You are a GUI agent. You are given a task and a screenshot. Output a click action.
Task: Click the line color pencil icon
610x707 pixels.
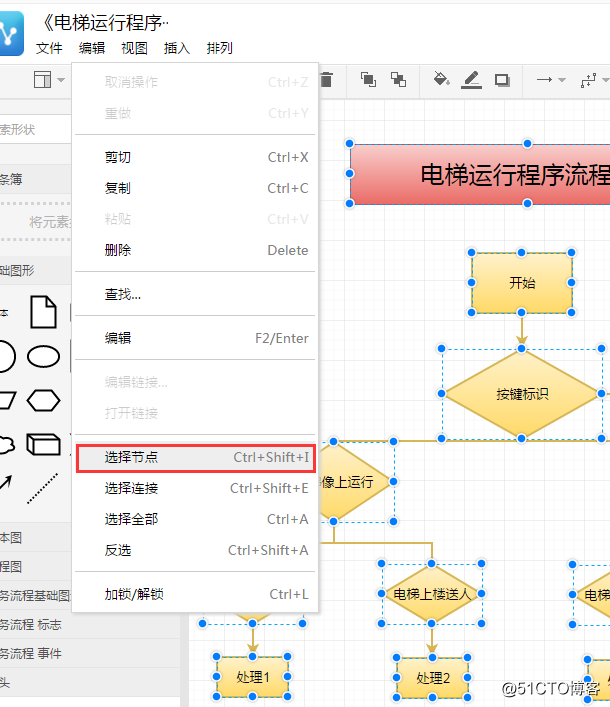(471, 80)
